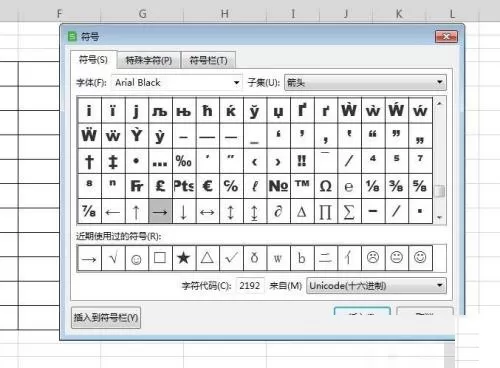Select the script ℓ symbol
The image size is (500, 368).
(255, 186)
